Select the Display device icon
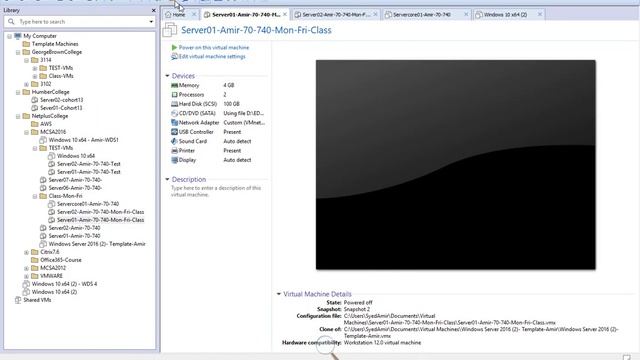 point(174,160)
